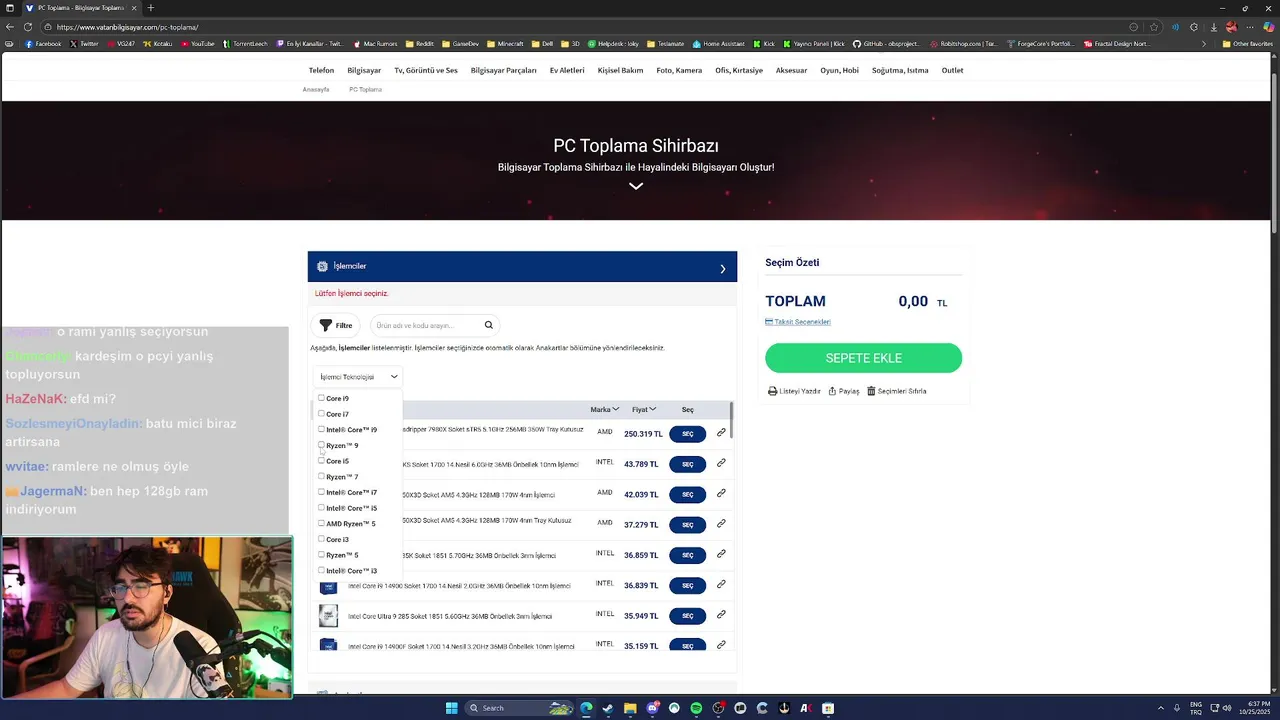
Task: Open Spotify from the taskbar
Action: tap(696, 708)
